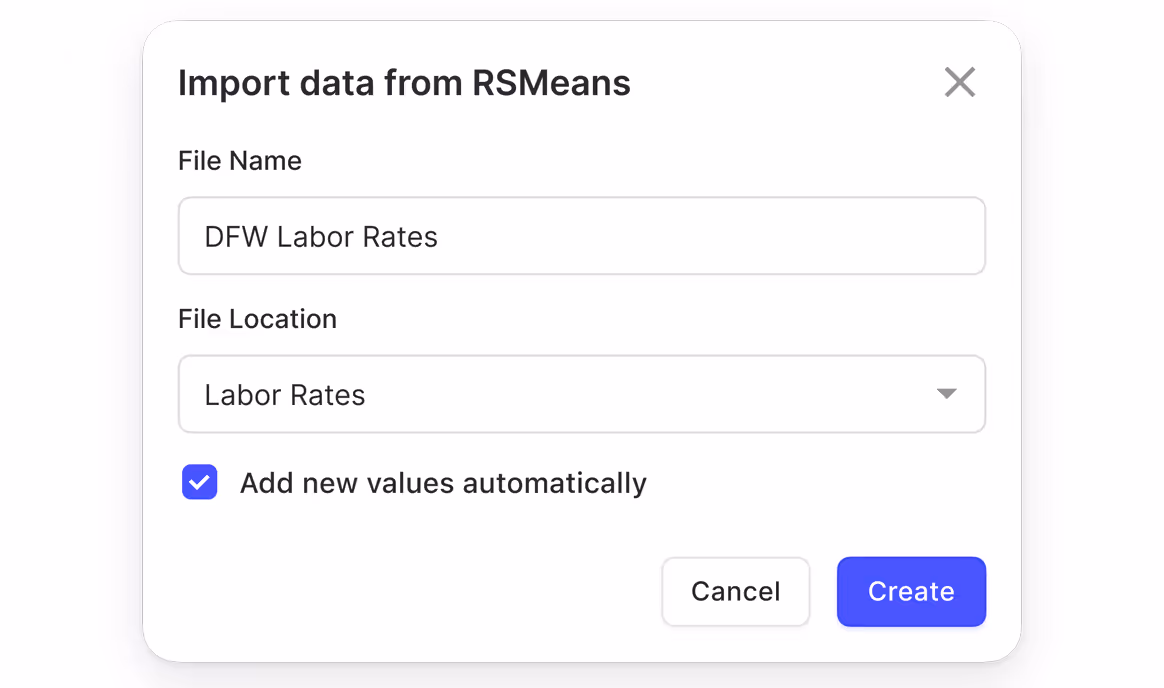1164x688 pixels.
Task: Cancel the RSMeans import
Action: click(735, 591)
